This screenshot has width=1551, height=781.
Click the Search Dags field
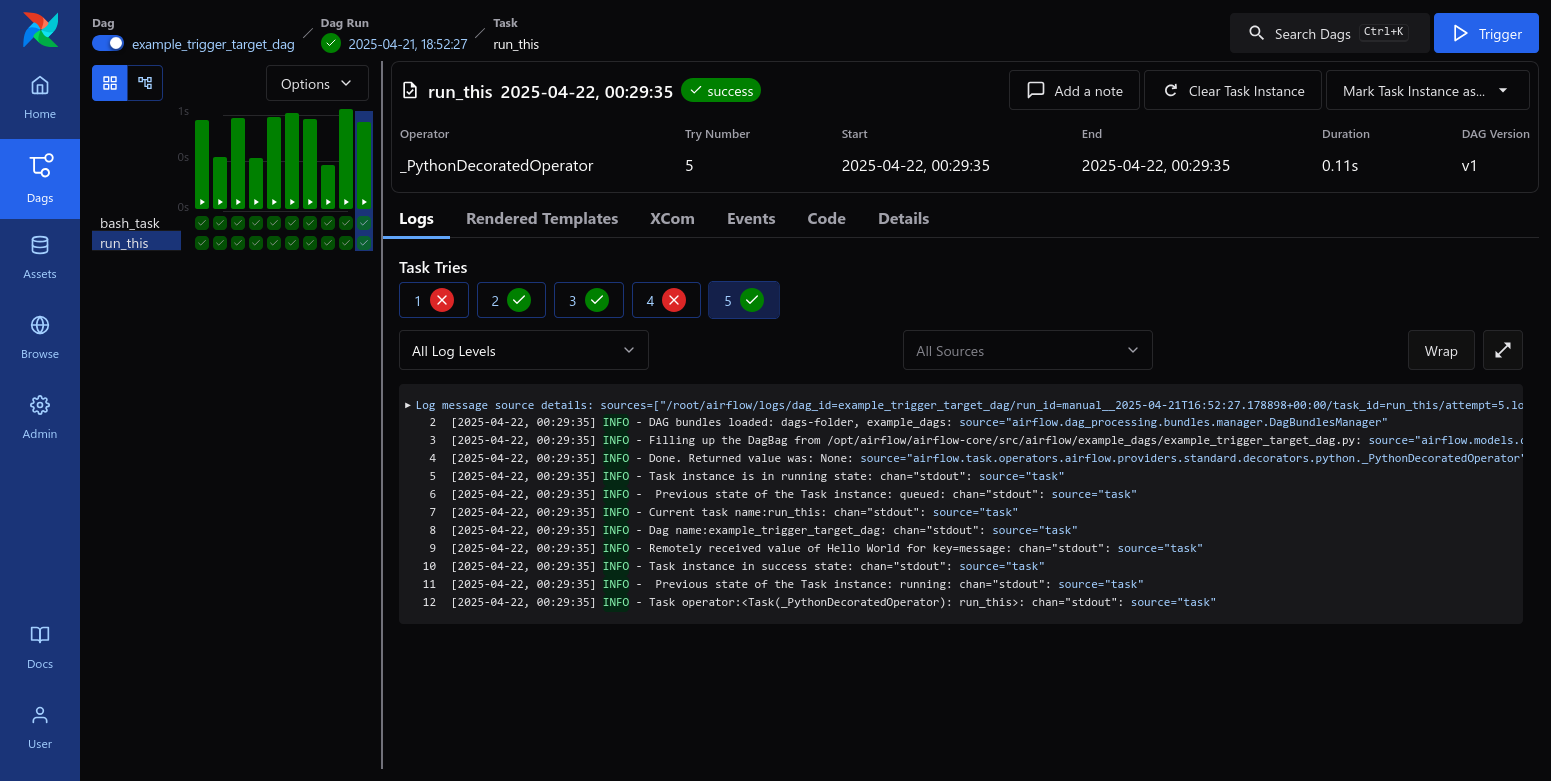tap(1328, 33)
